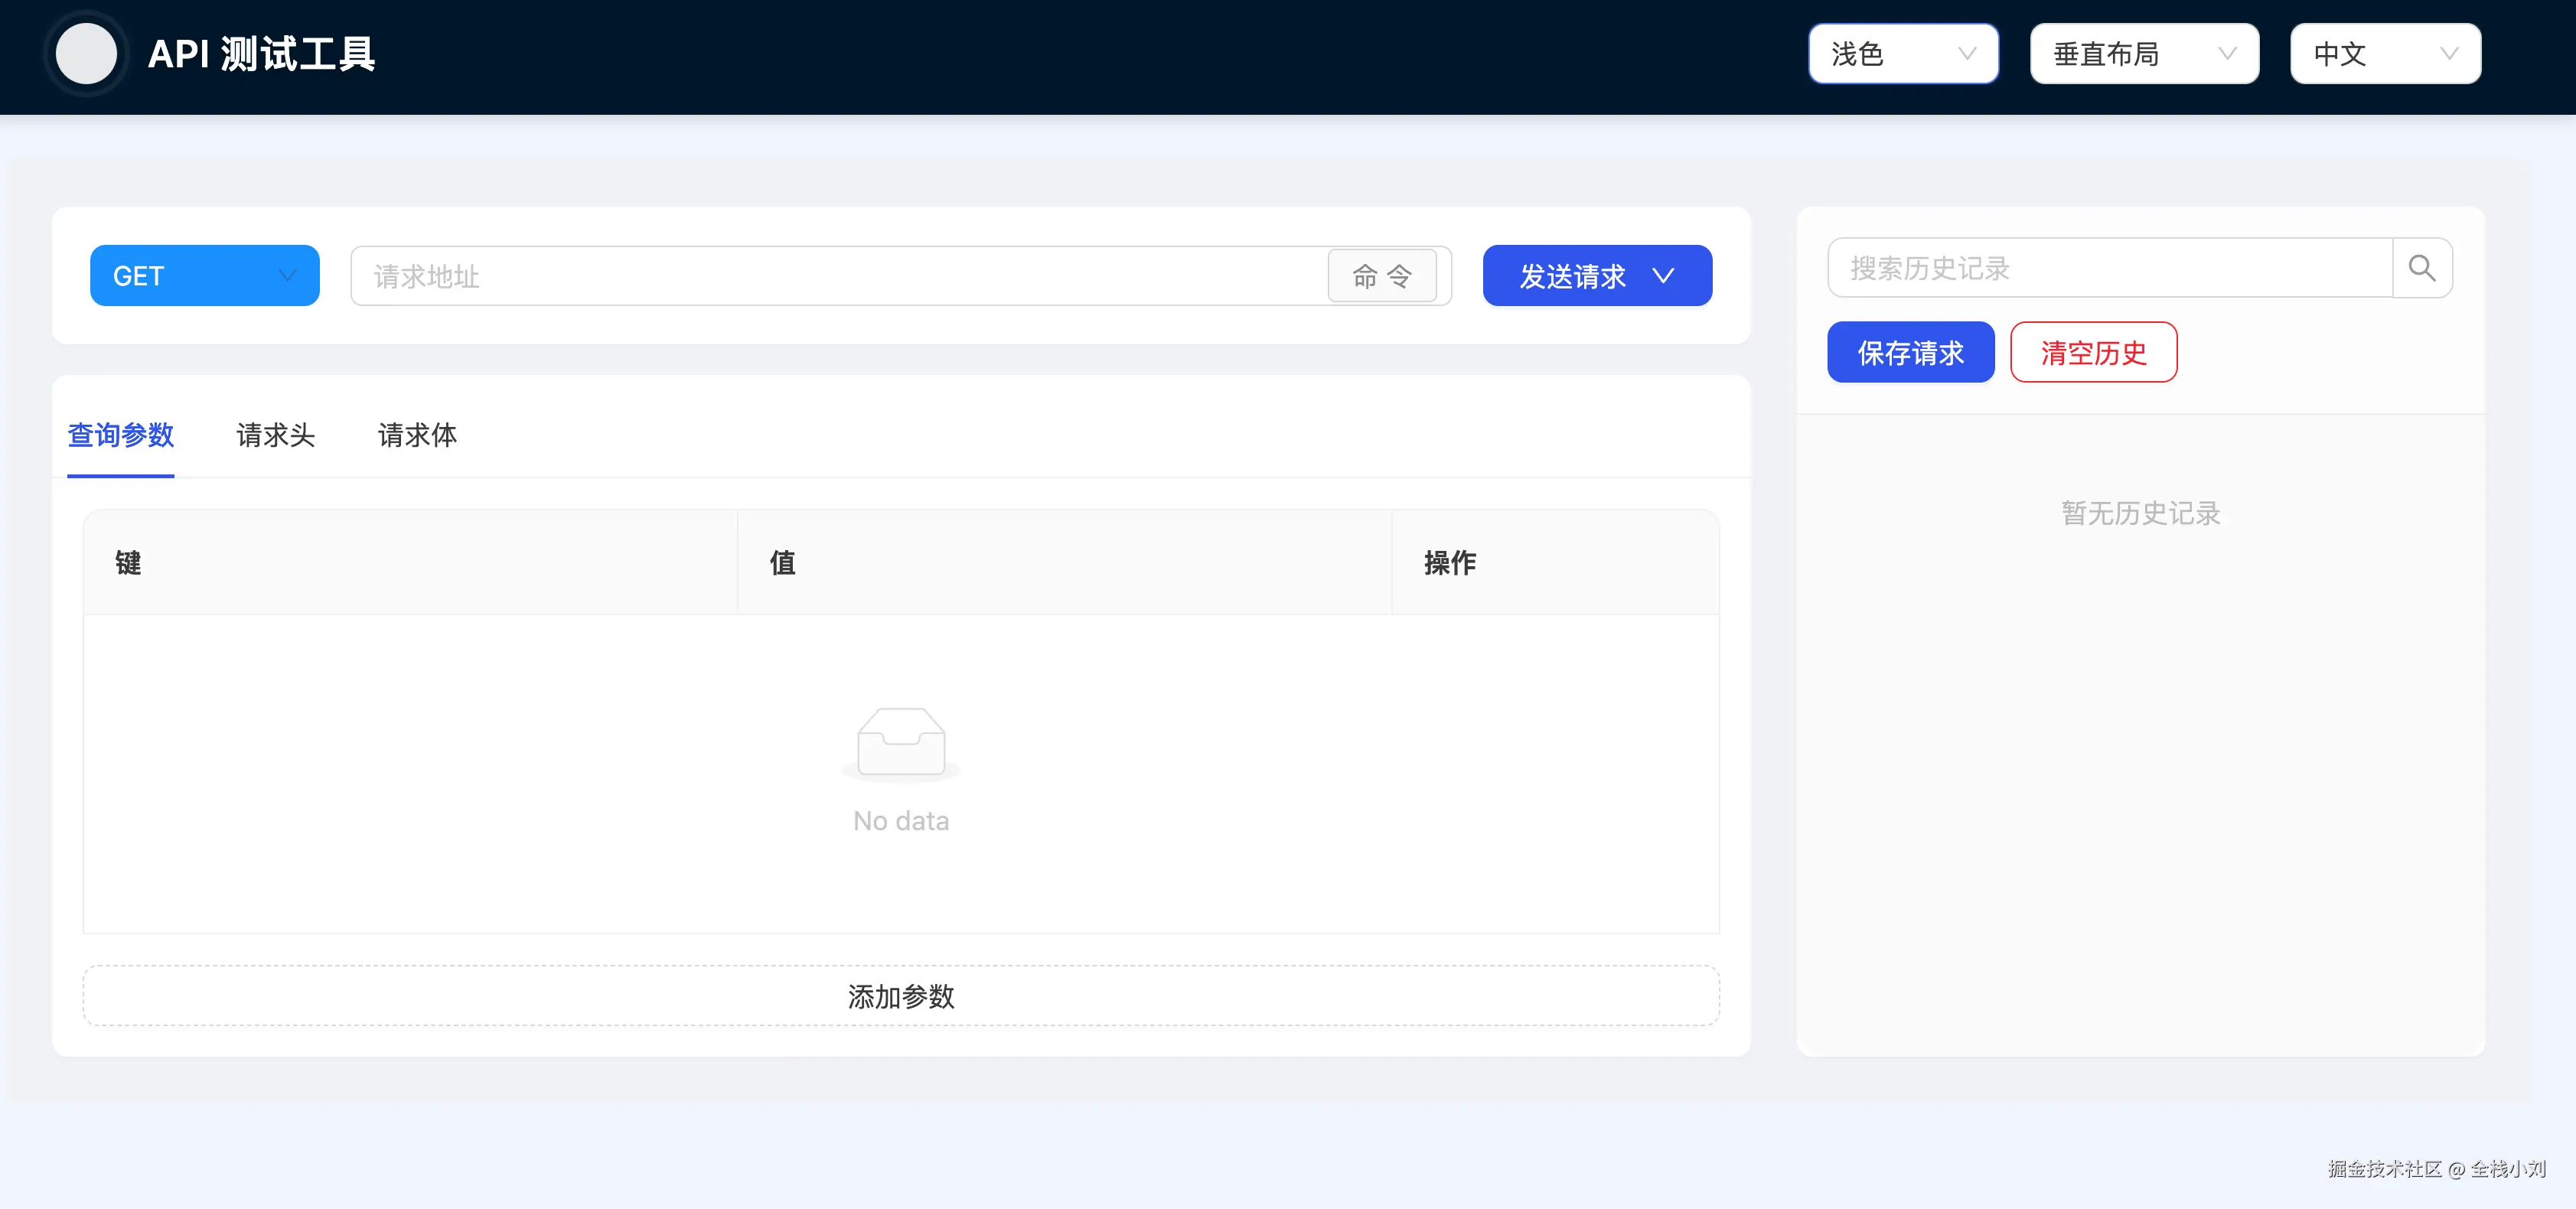Click the chevron arrow in 发送请求 button
The image size is (2576, 1209).
(x=1663, y=276)
